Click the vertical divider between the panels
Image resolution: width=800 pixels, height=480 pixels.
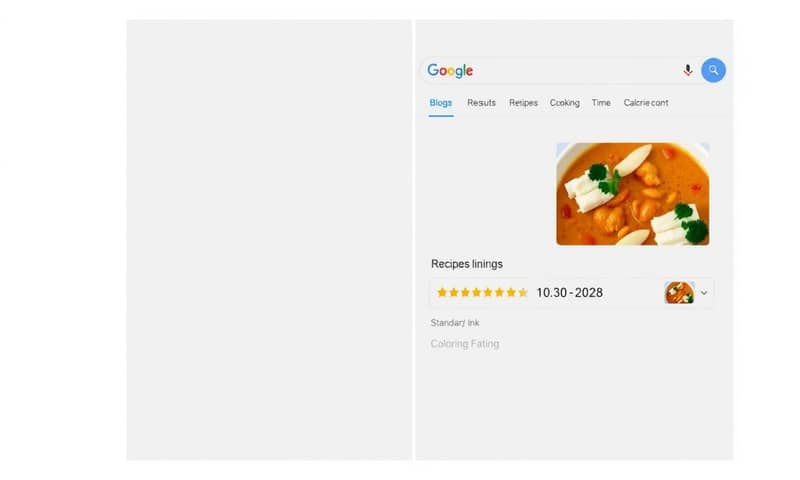[414, 240]
